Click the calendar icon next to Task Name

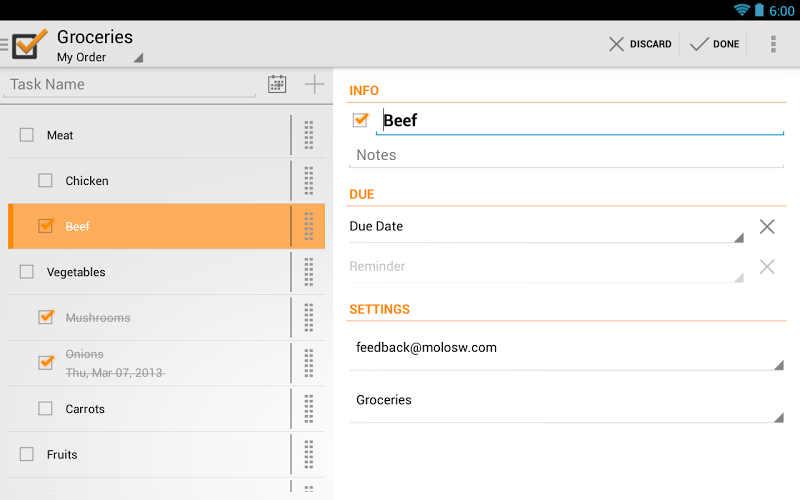point(277,84)
